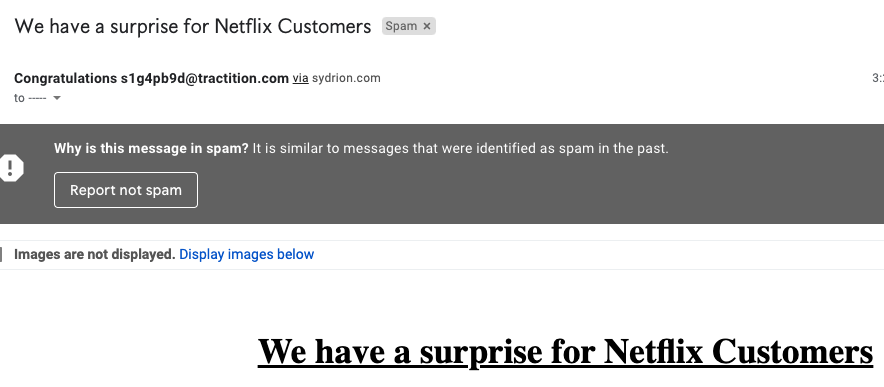Viewport: 884px width, 387px height.
Task: Click the "Why is this message in spam?" text
Action: point(151,149)
